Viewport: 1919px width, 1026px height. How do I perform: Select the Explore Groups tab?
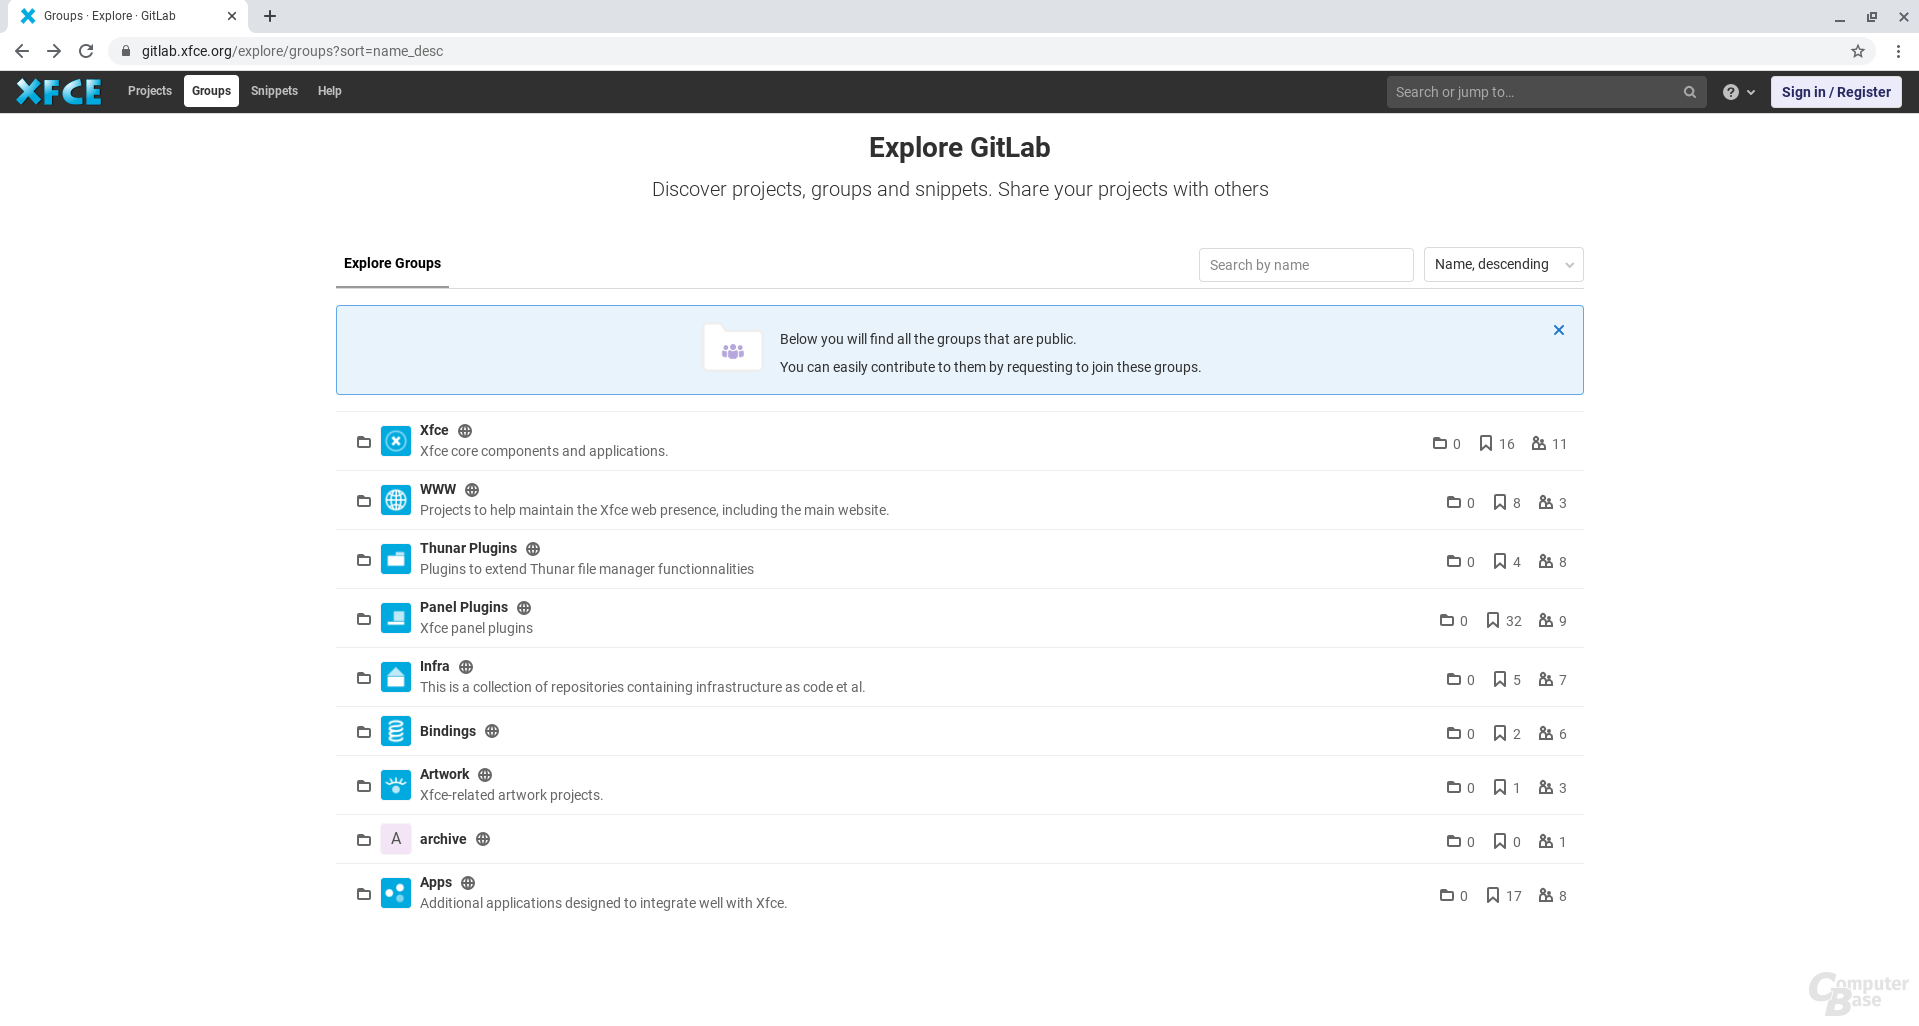tap(392, 264)
